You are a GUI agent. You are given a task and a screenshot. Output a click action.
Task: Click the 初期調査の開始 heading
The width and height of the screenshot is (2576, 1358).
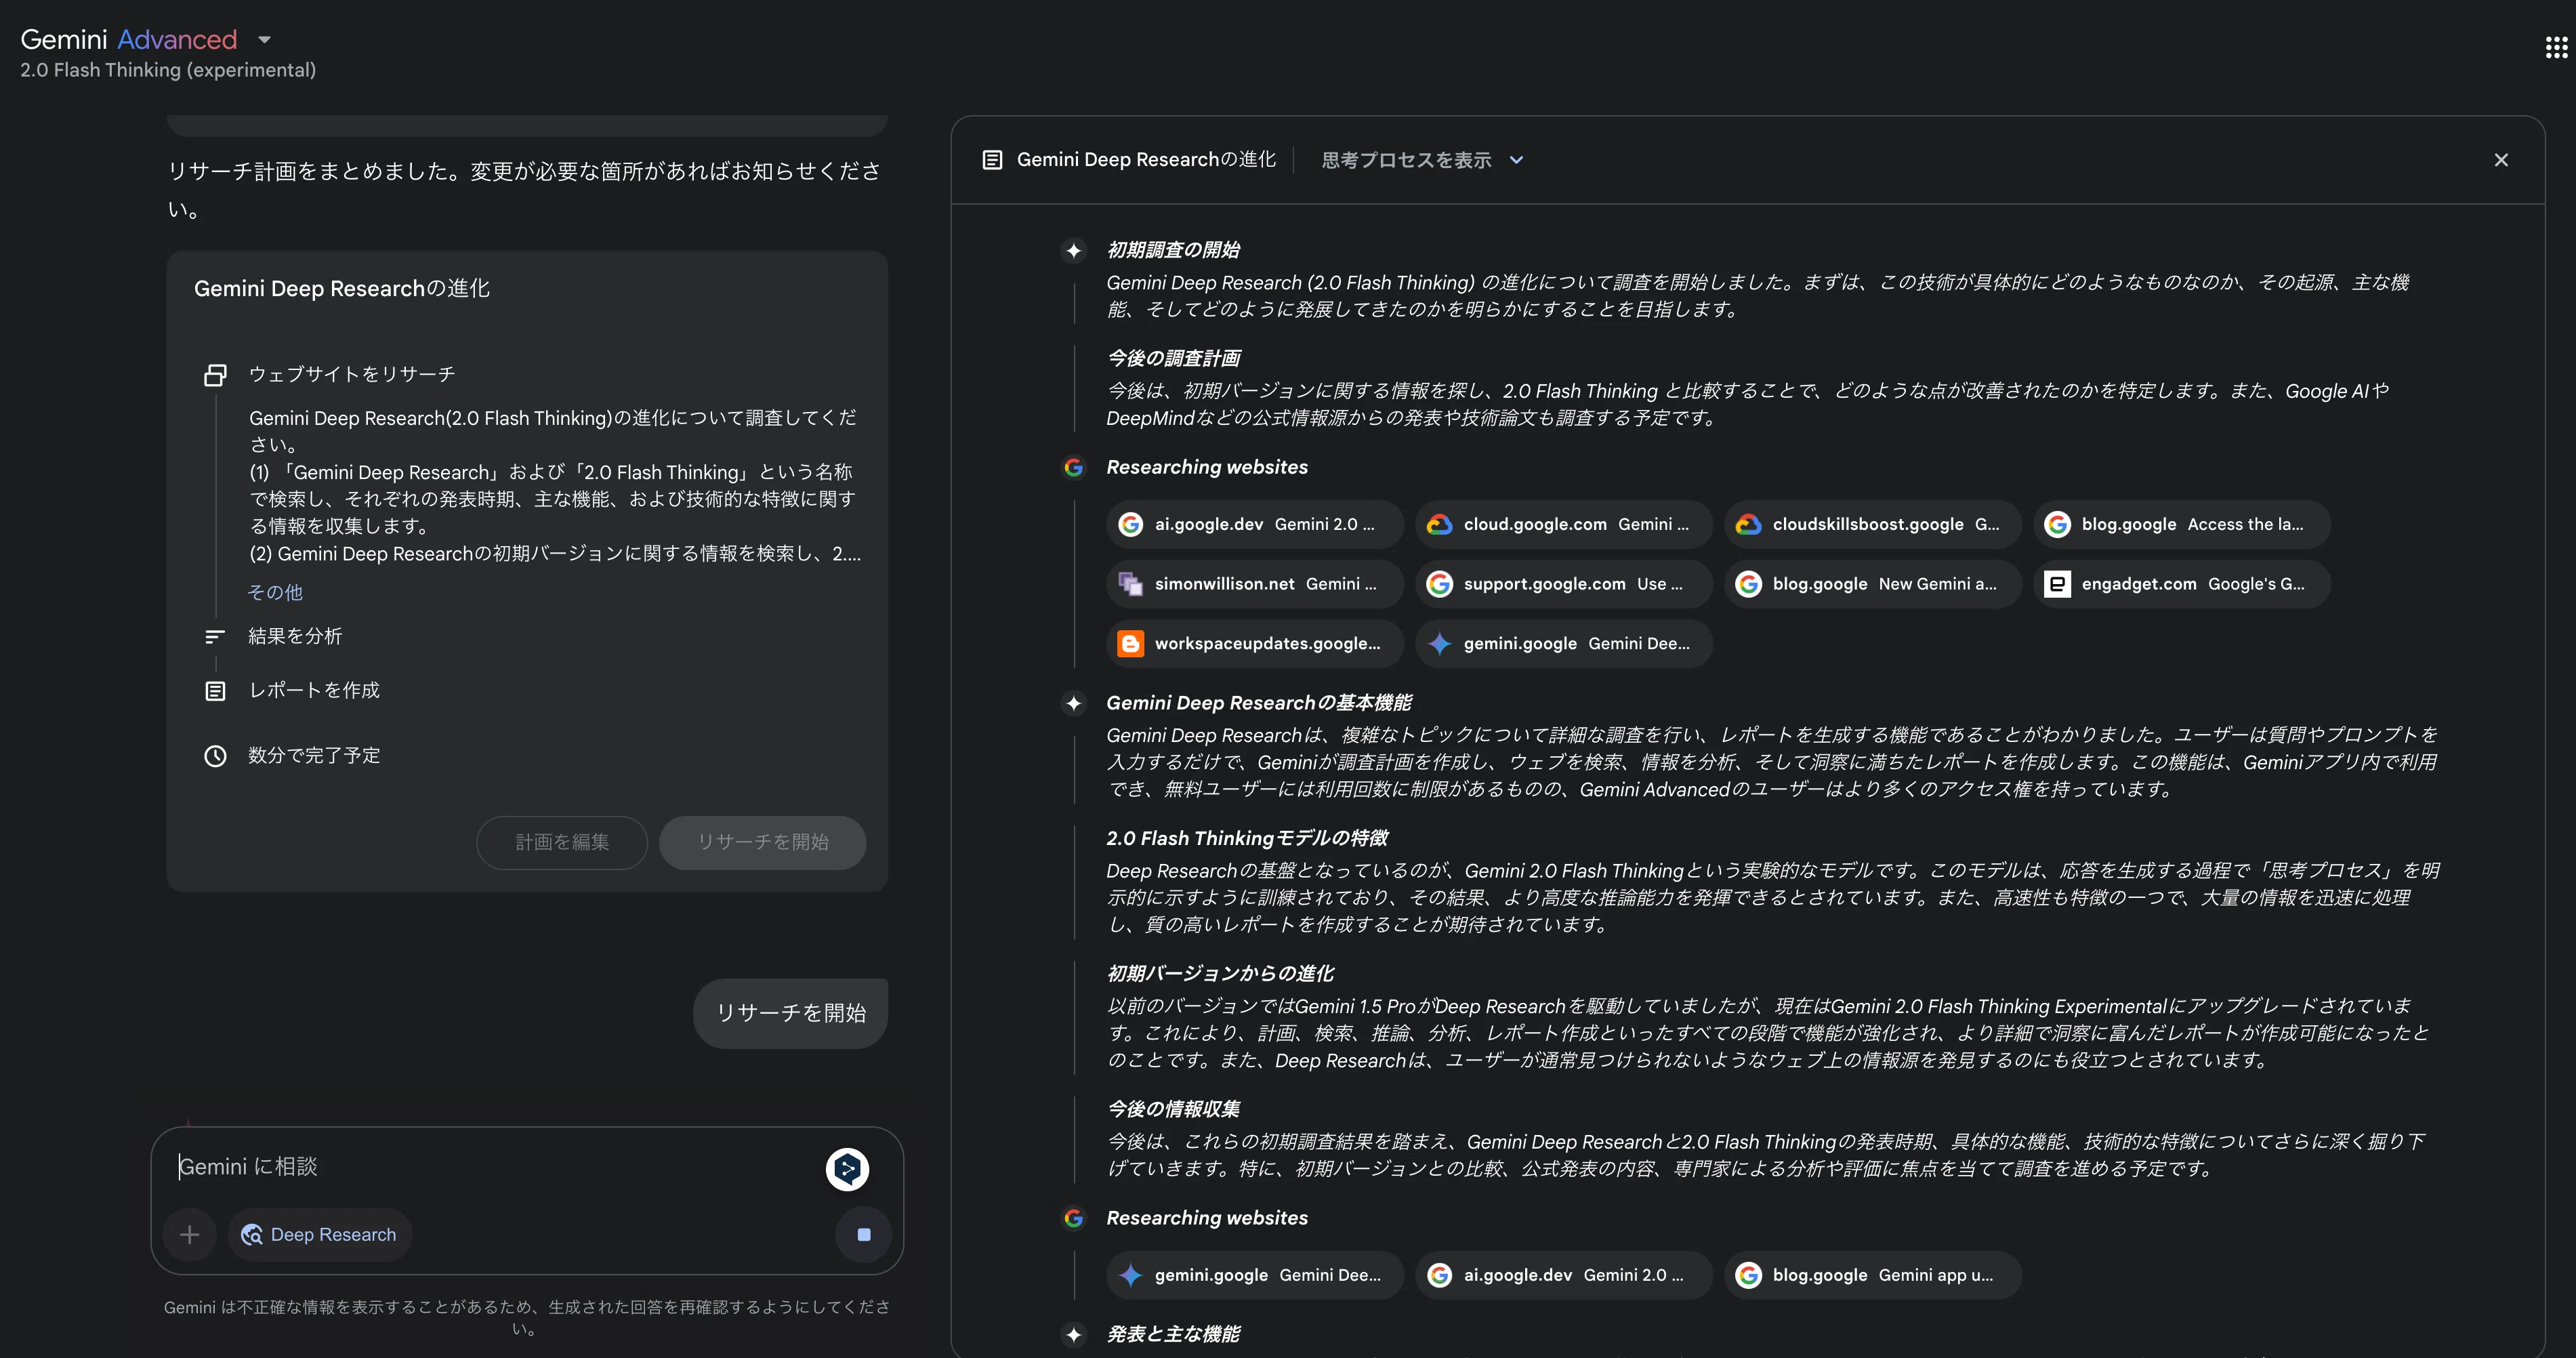1173,250
